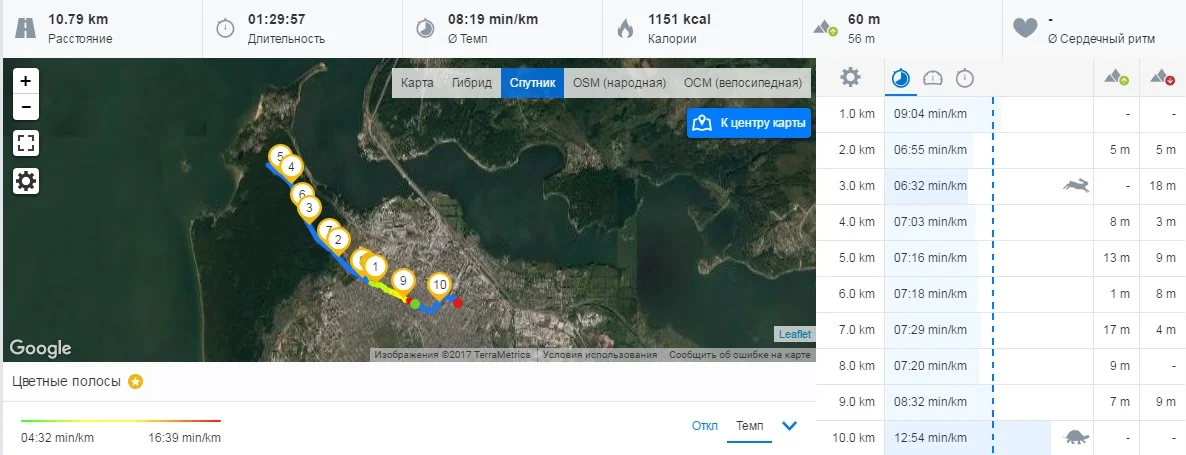Click the 1151 kcal calories value
The width and height of the screenshot is (1186, 455).
click(679, 20)
